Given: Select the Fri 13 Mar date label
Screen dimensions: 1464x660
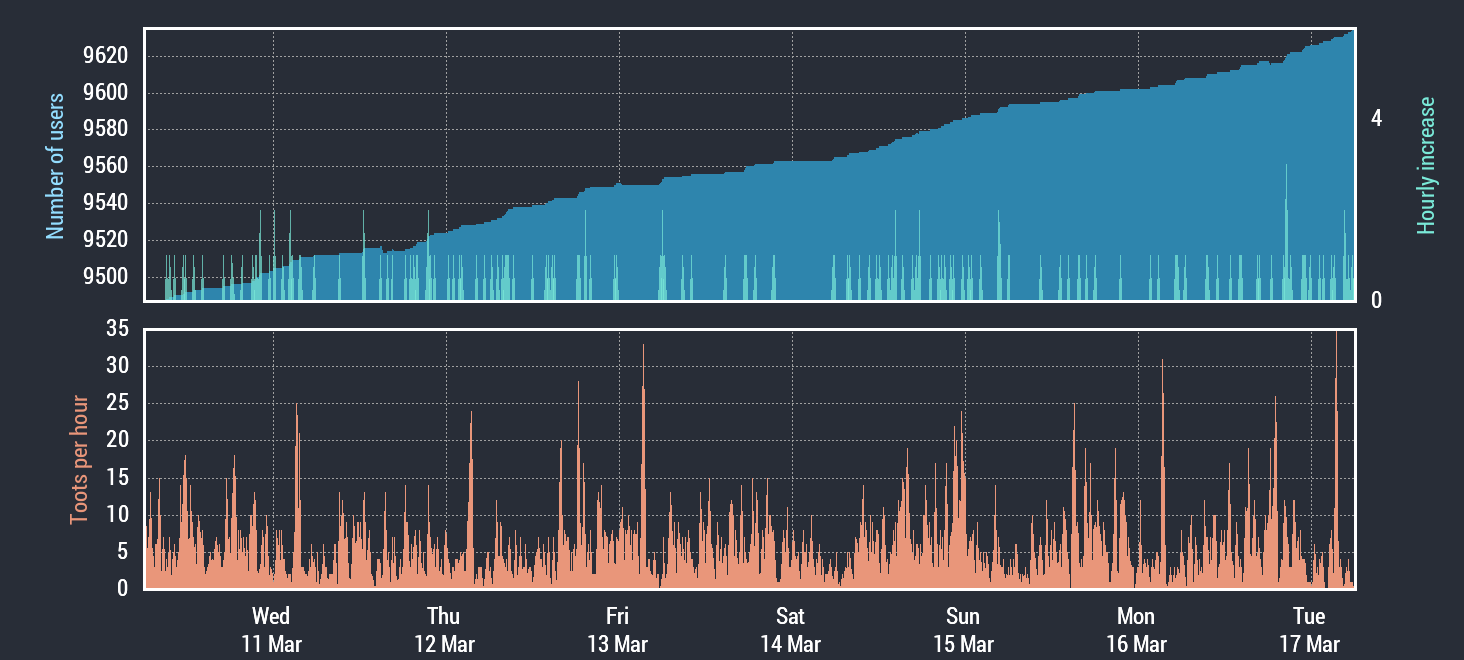Looking at the screenshot, I should point(617,630).
